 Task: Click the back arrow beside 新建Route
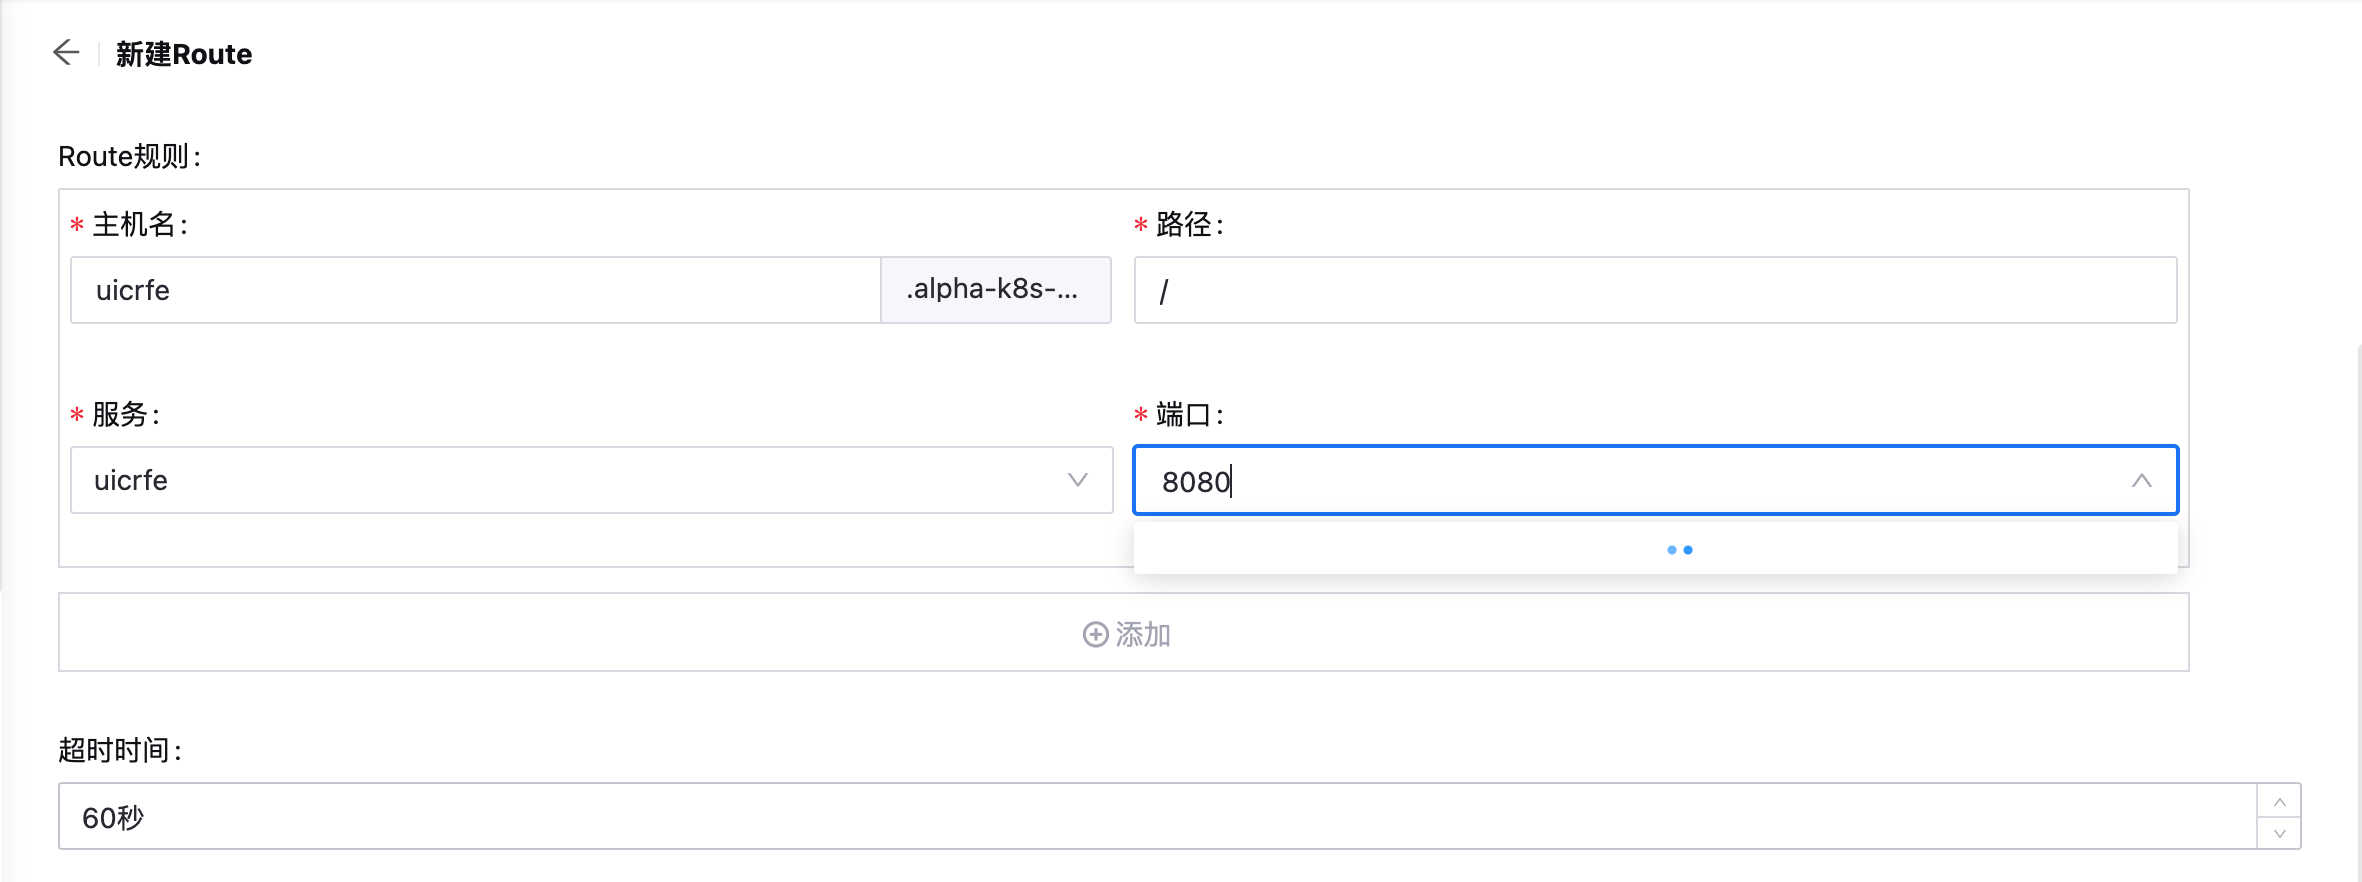(66, 52)
